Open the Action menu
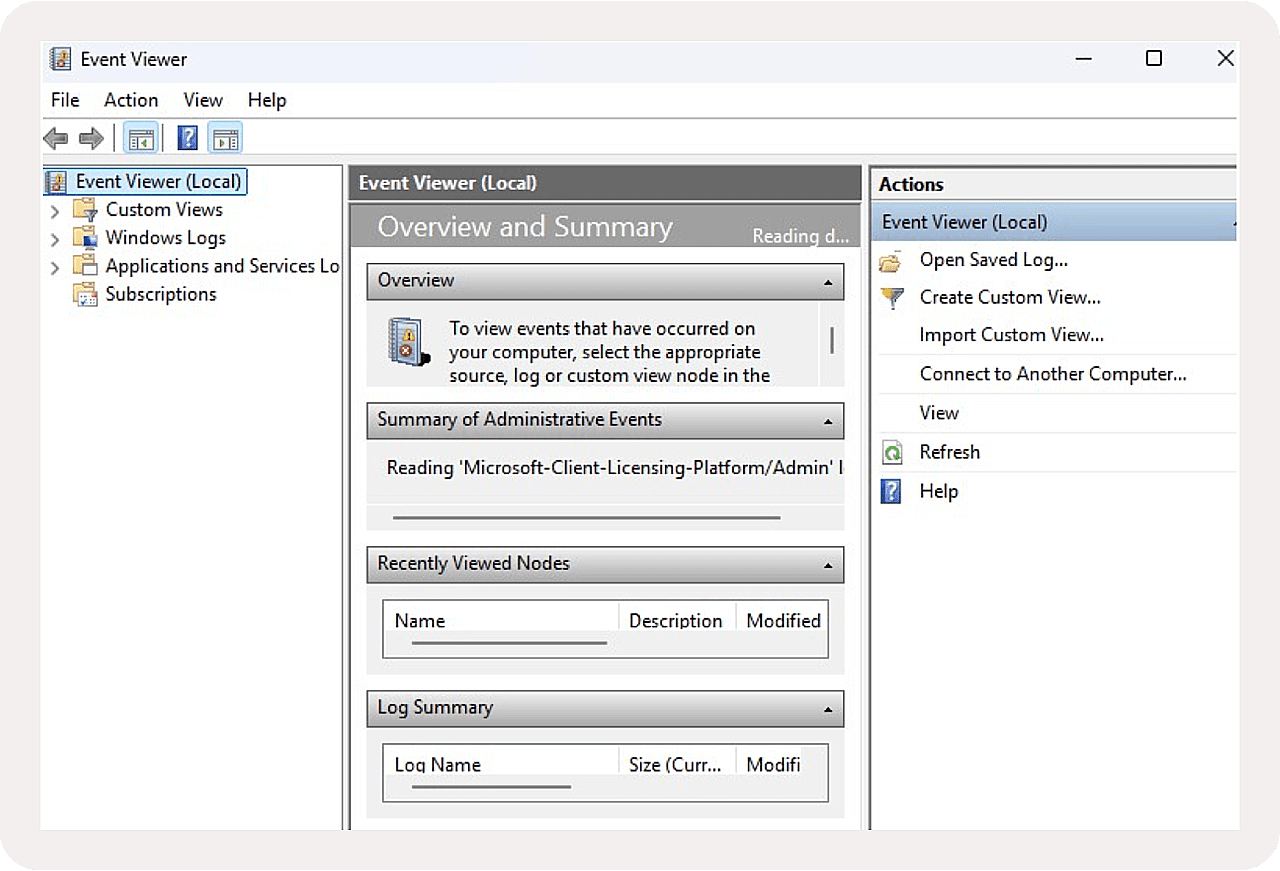Image resolution: width=1280 pixels, height=871 pixels. (131, 100)
